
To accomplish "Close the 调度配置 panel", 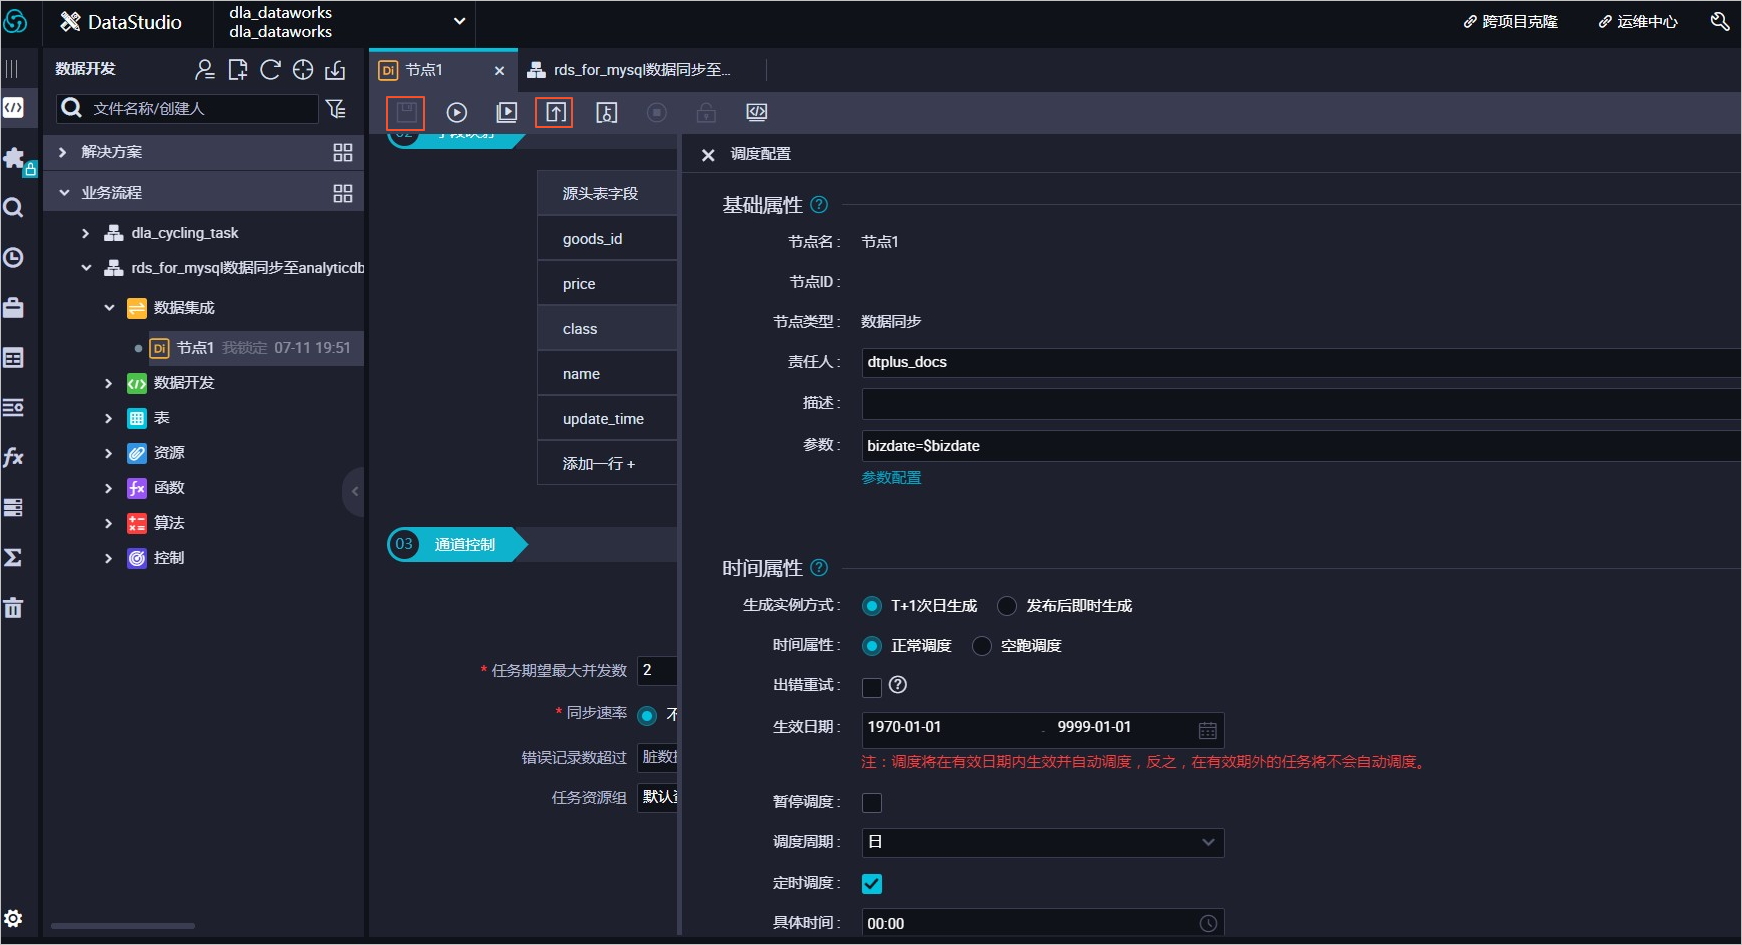I will pos(708,155).
